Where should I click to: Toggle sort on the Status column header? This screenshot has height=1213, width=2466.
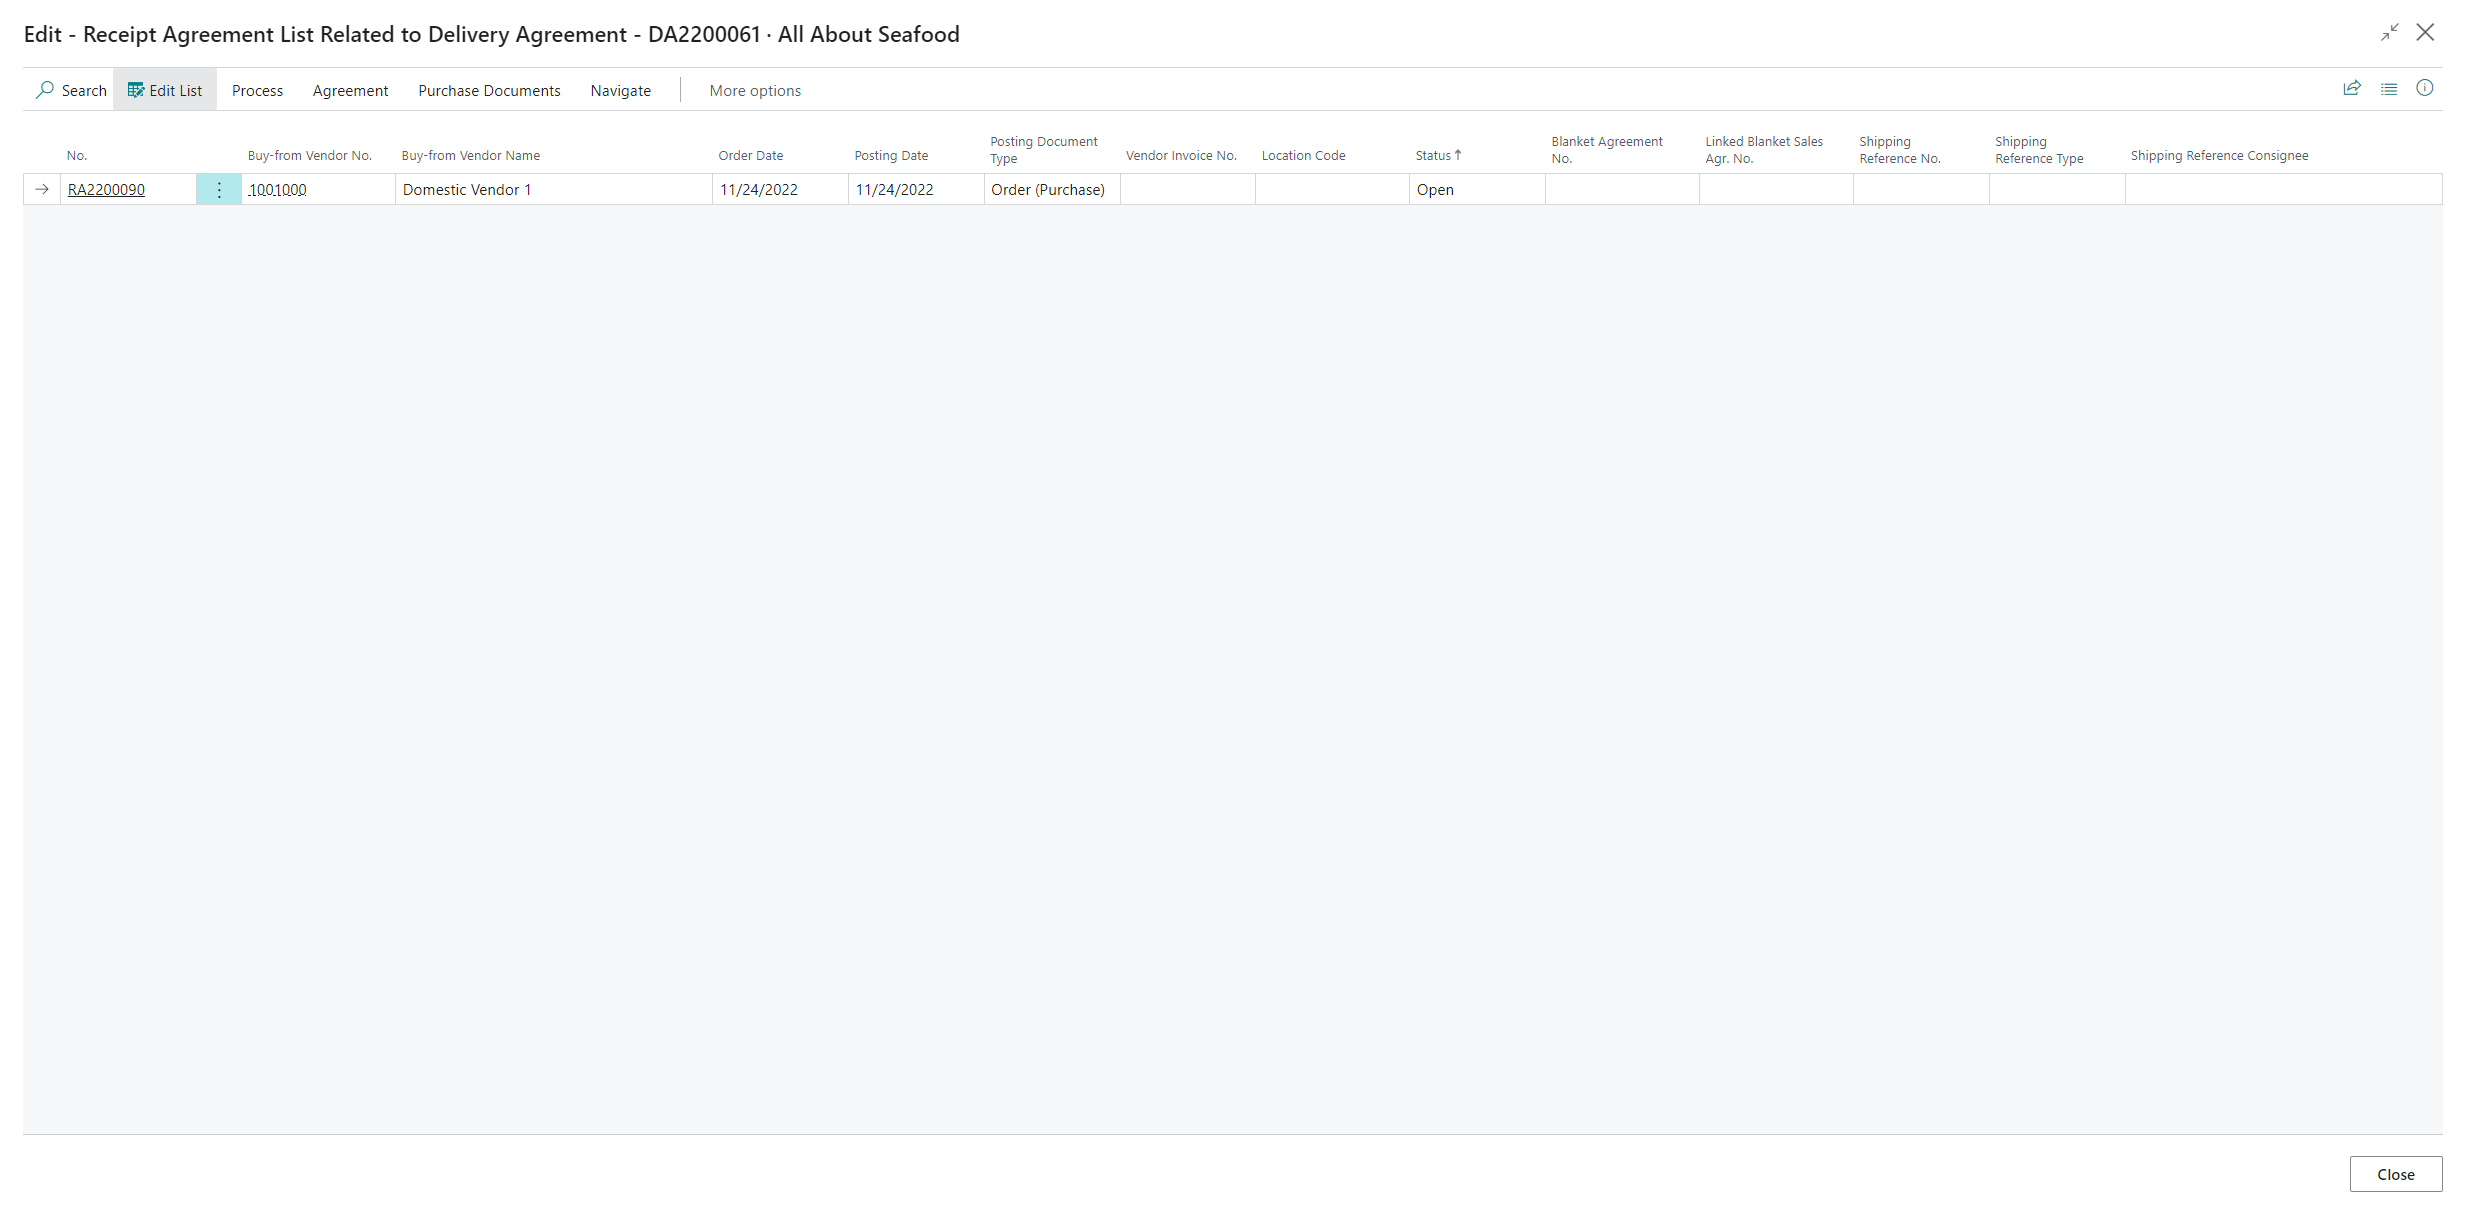click(x=1438, y=155)
